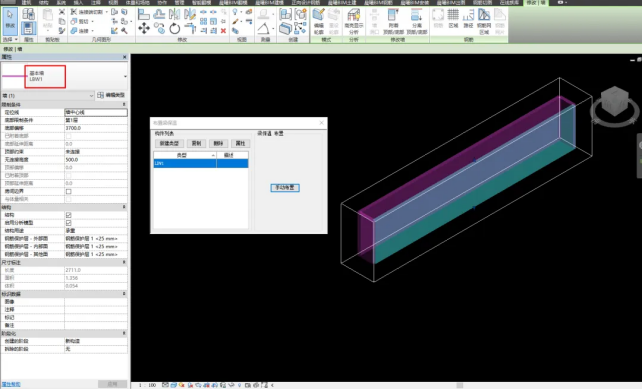Select the Move tool in the ribbon
This screenshot has width=642, height=389.
pyautogui.click(x=144, y=28)
